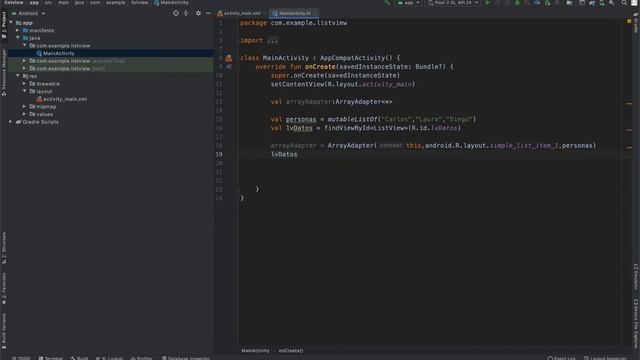This screenshot has height=360, width=640.
Task: Open Project panel gear settings
Action: click(x=198, y=13)
